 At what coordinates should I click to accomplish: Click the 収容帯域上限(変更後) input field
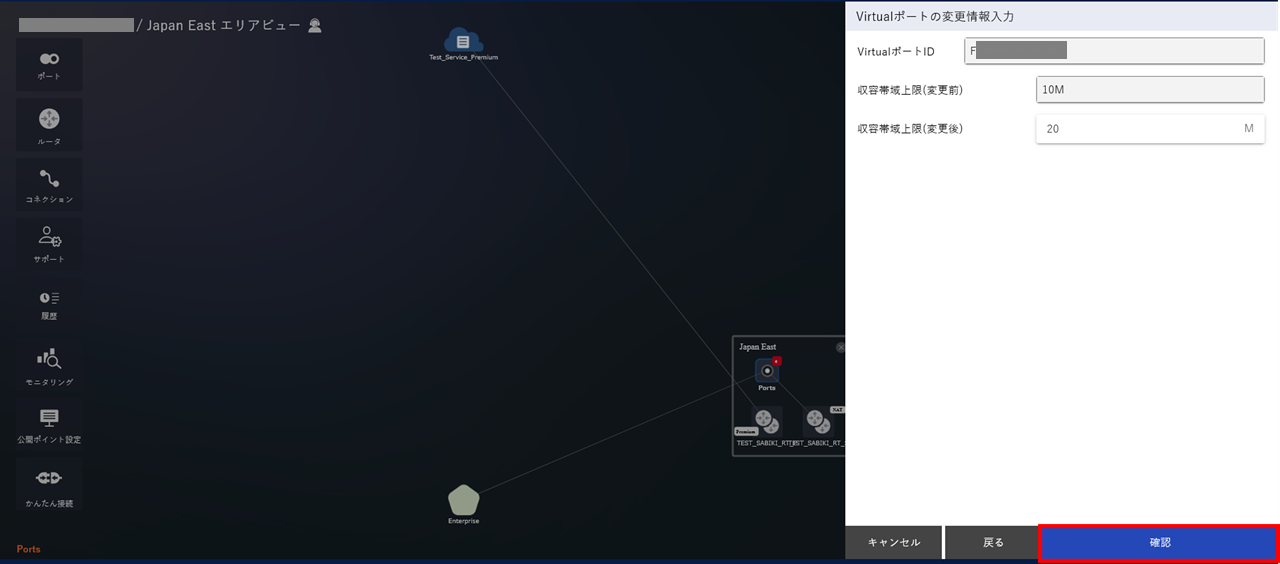coord(1150,129)
